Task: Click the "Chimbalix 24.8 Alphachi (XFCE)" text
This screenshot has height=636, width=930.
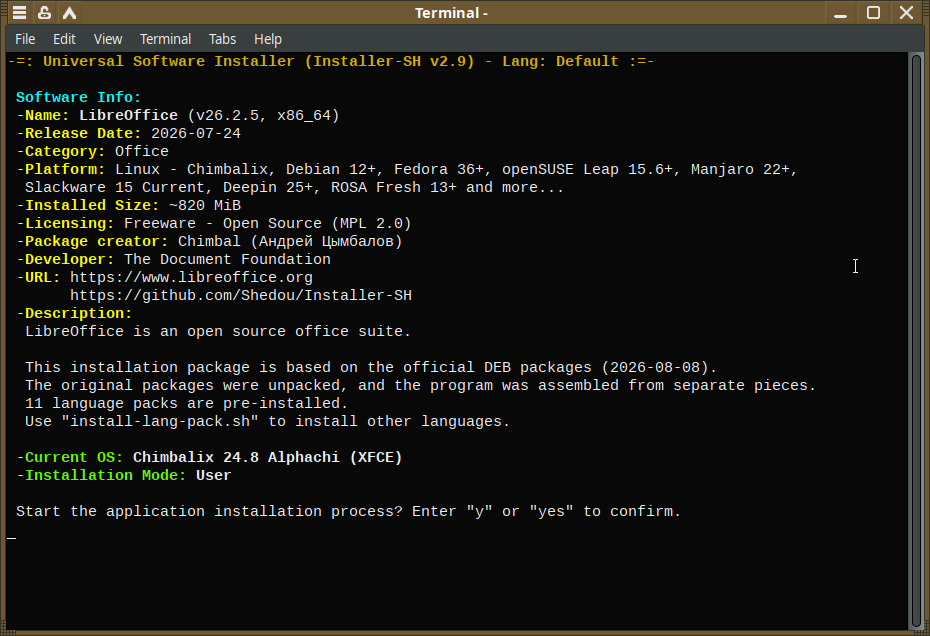Action: [267, 457]
